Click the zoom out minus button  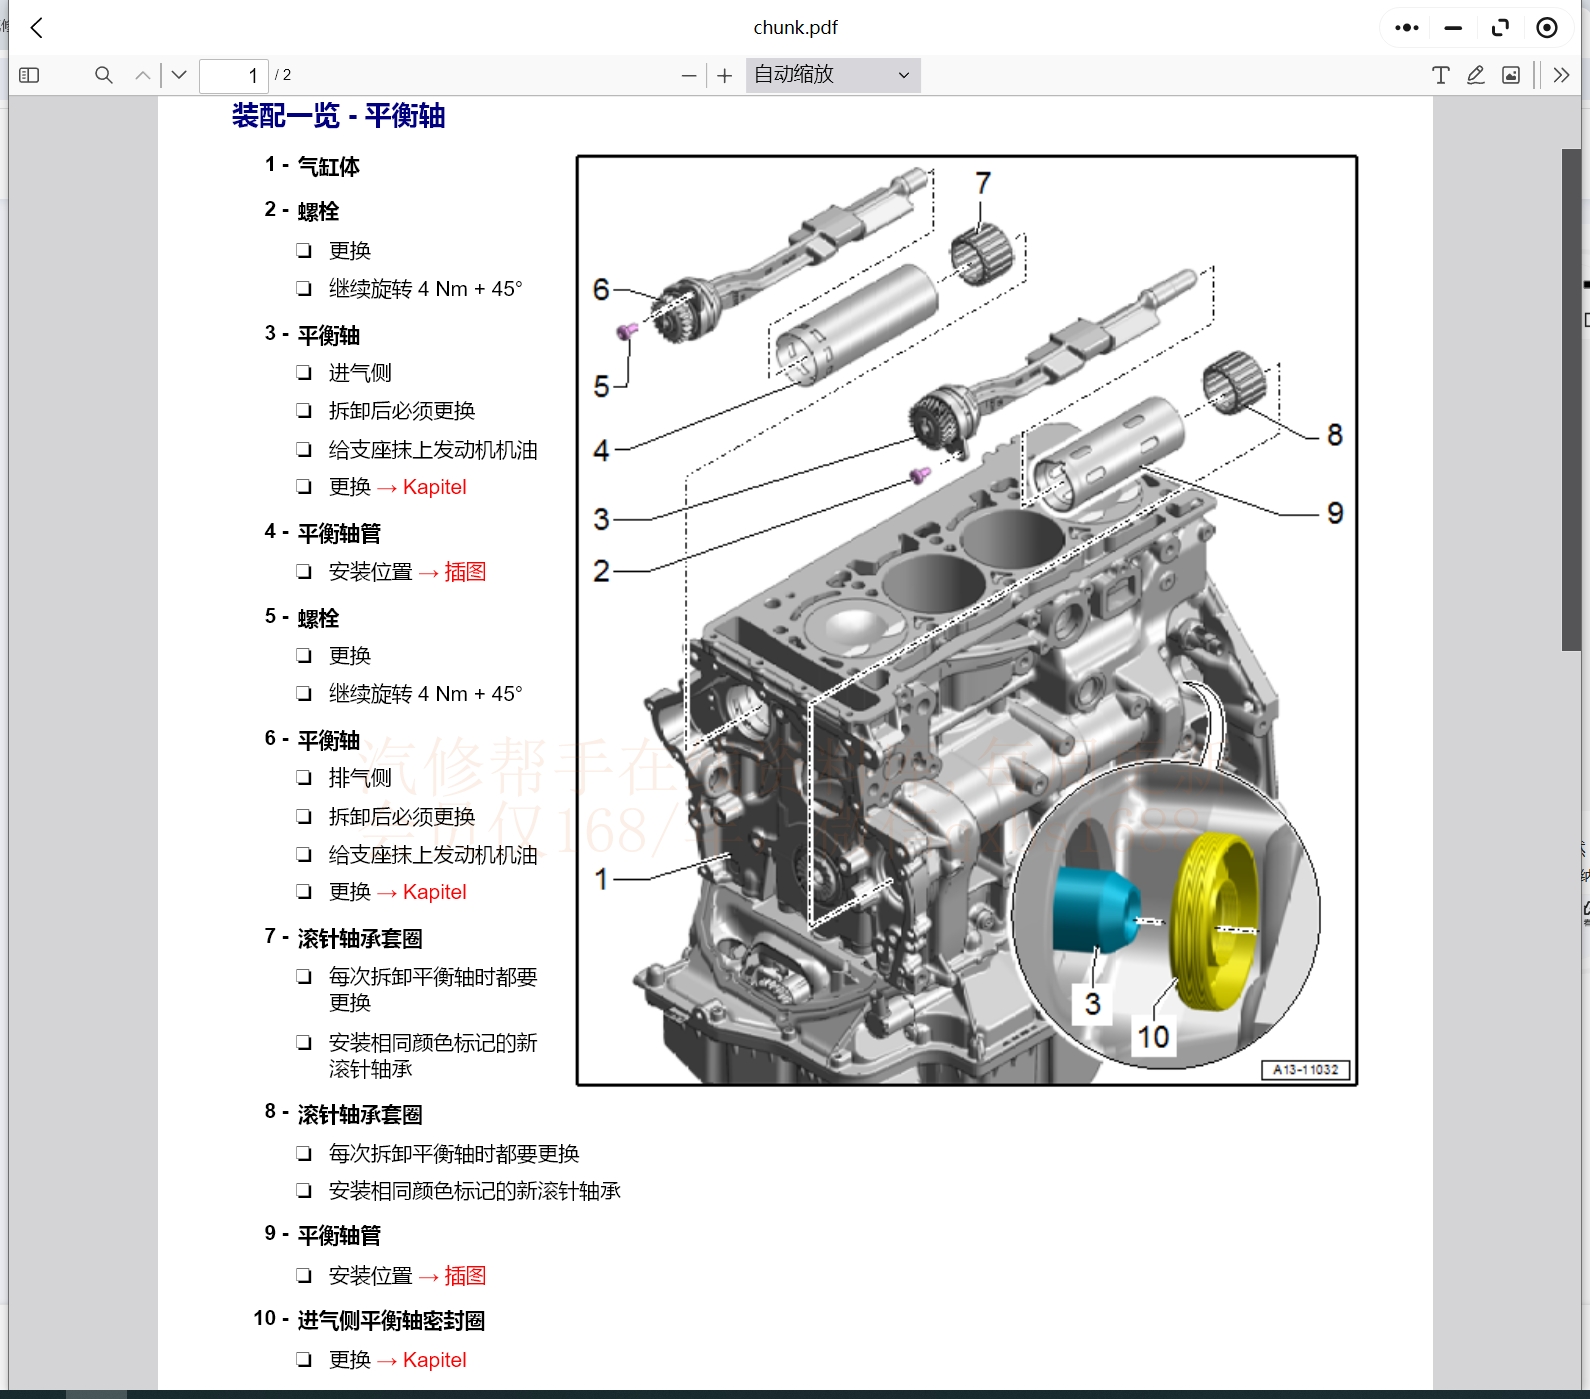tap(688, 76)
